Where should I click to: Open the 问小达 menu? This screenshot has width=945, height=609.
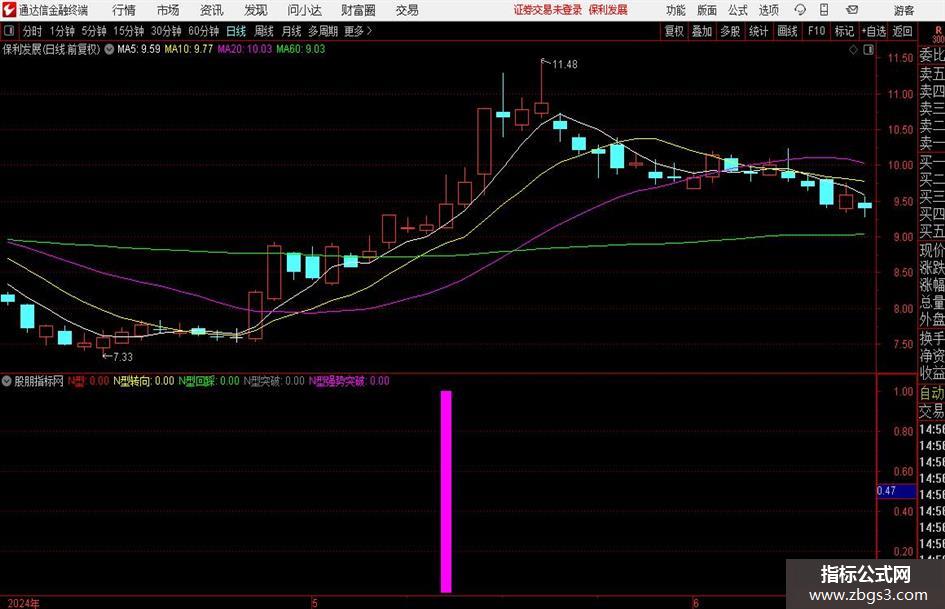pos(304,10)
